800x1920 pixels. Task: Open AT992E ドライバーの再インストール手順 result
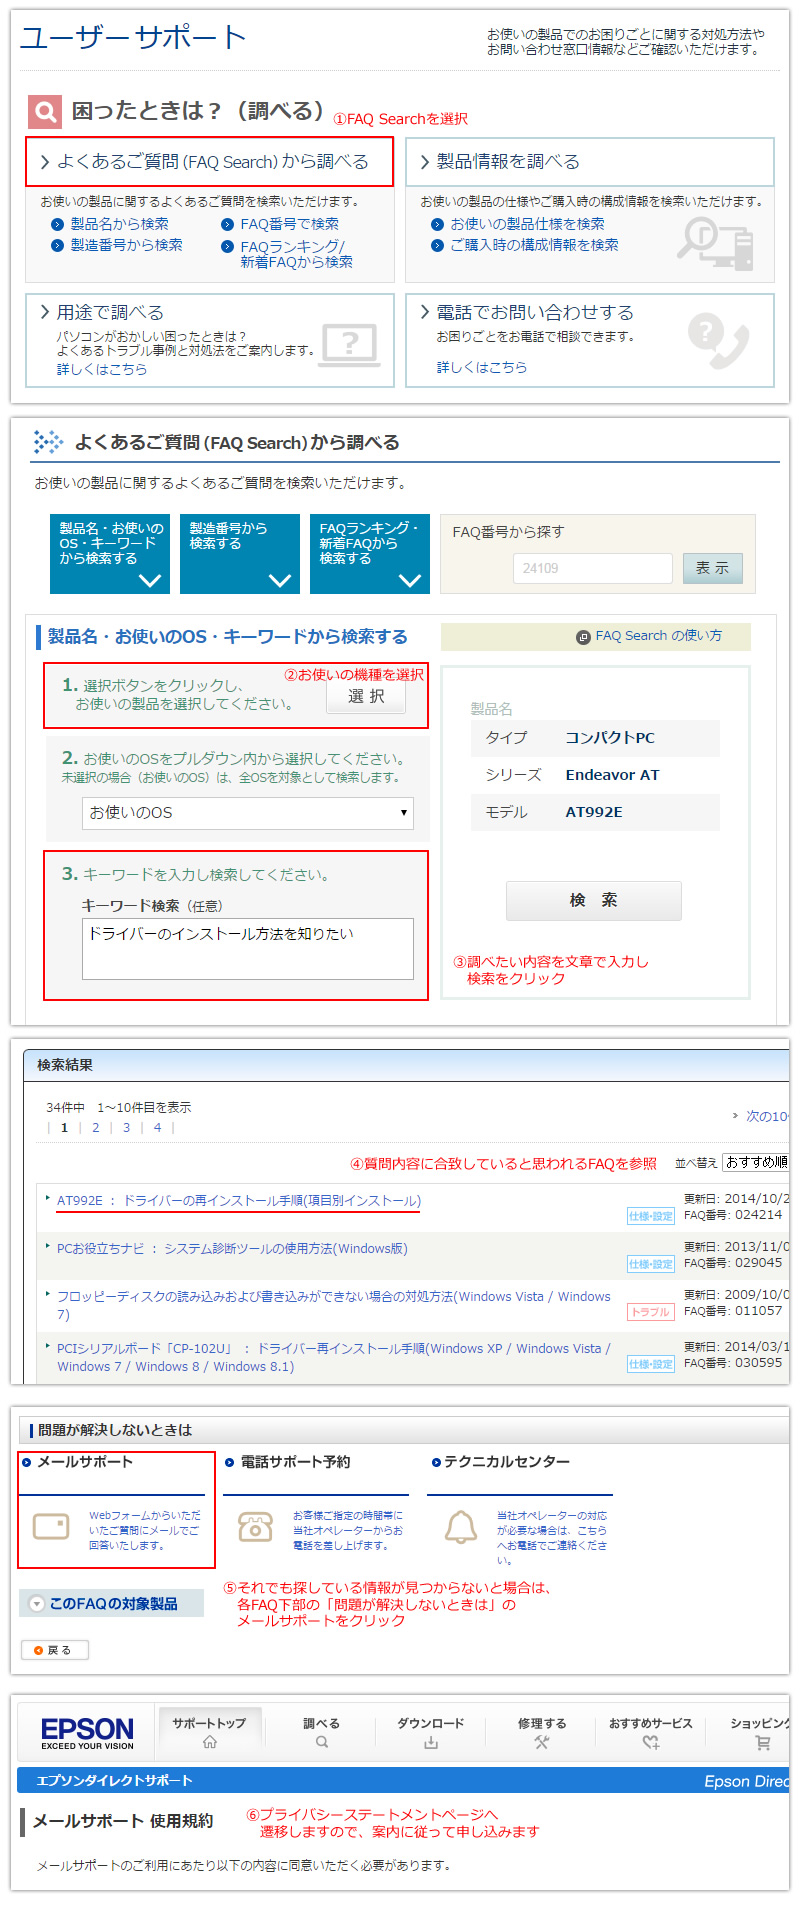[239, 1201]
